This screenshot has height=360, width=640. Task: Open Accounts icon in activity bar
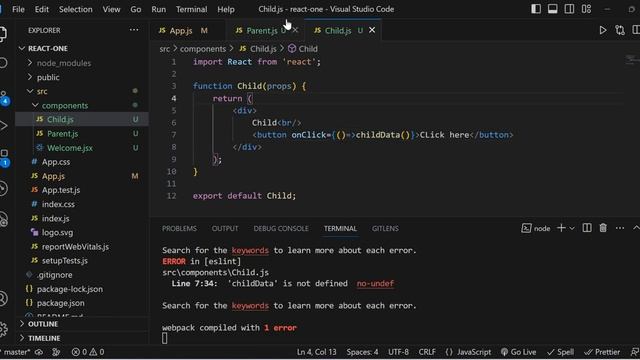pos(3,298)
